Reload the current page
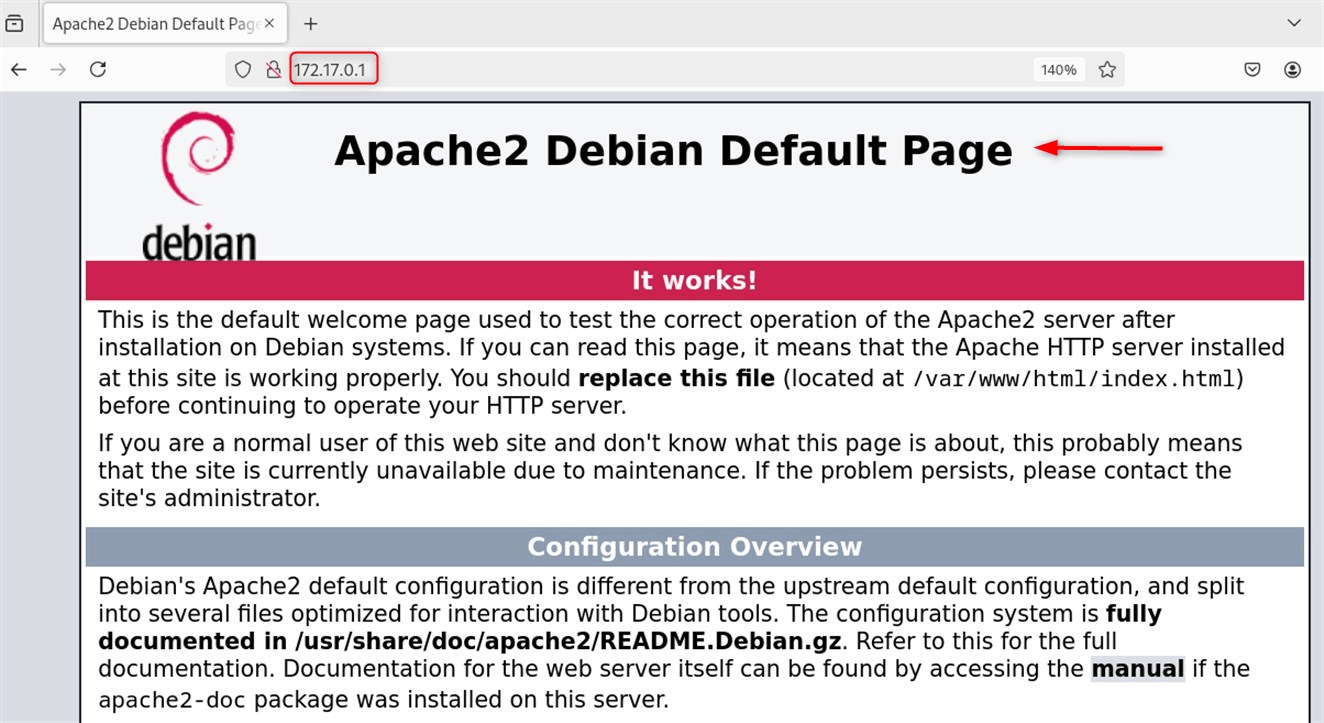The height and width of the screenshot is (723, 1324). tap(98, 69)
